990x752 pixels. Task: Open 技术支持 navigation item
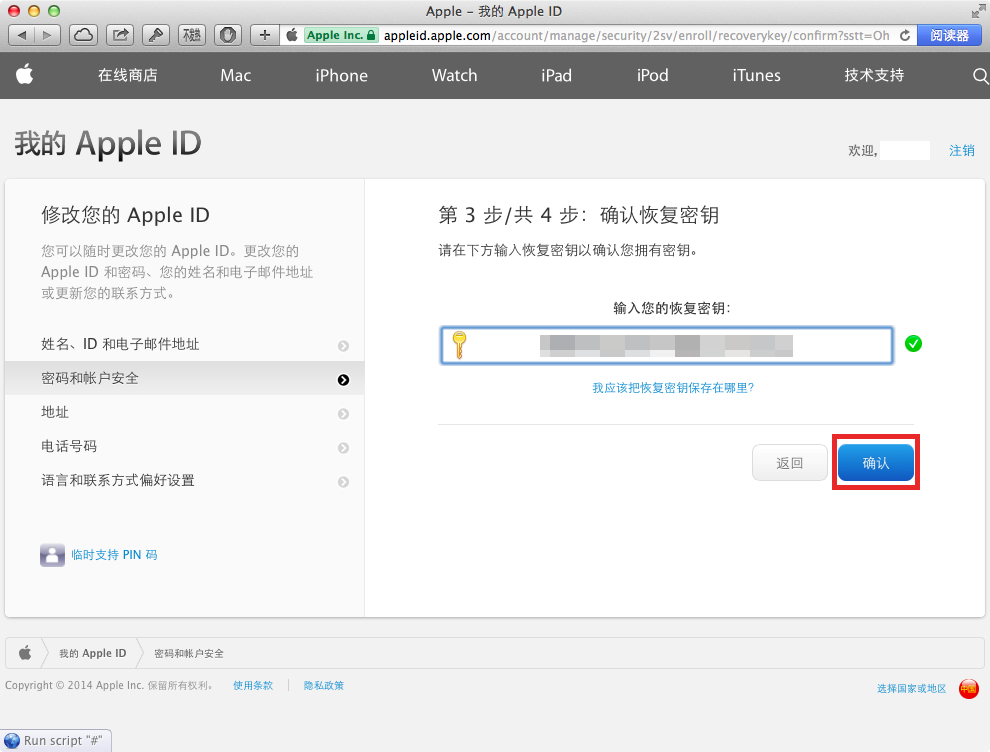(x=874, y=75)
